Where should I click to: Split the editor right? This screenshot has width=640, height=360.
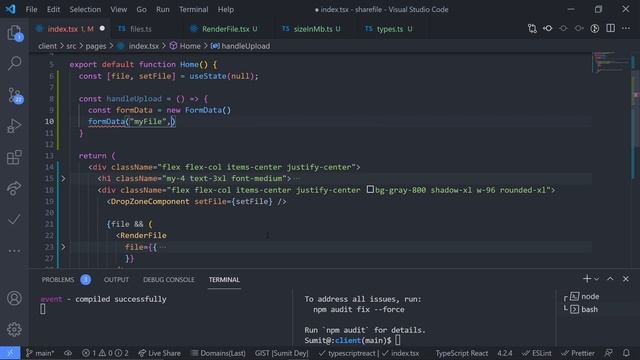610,29
